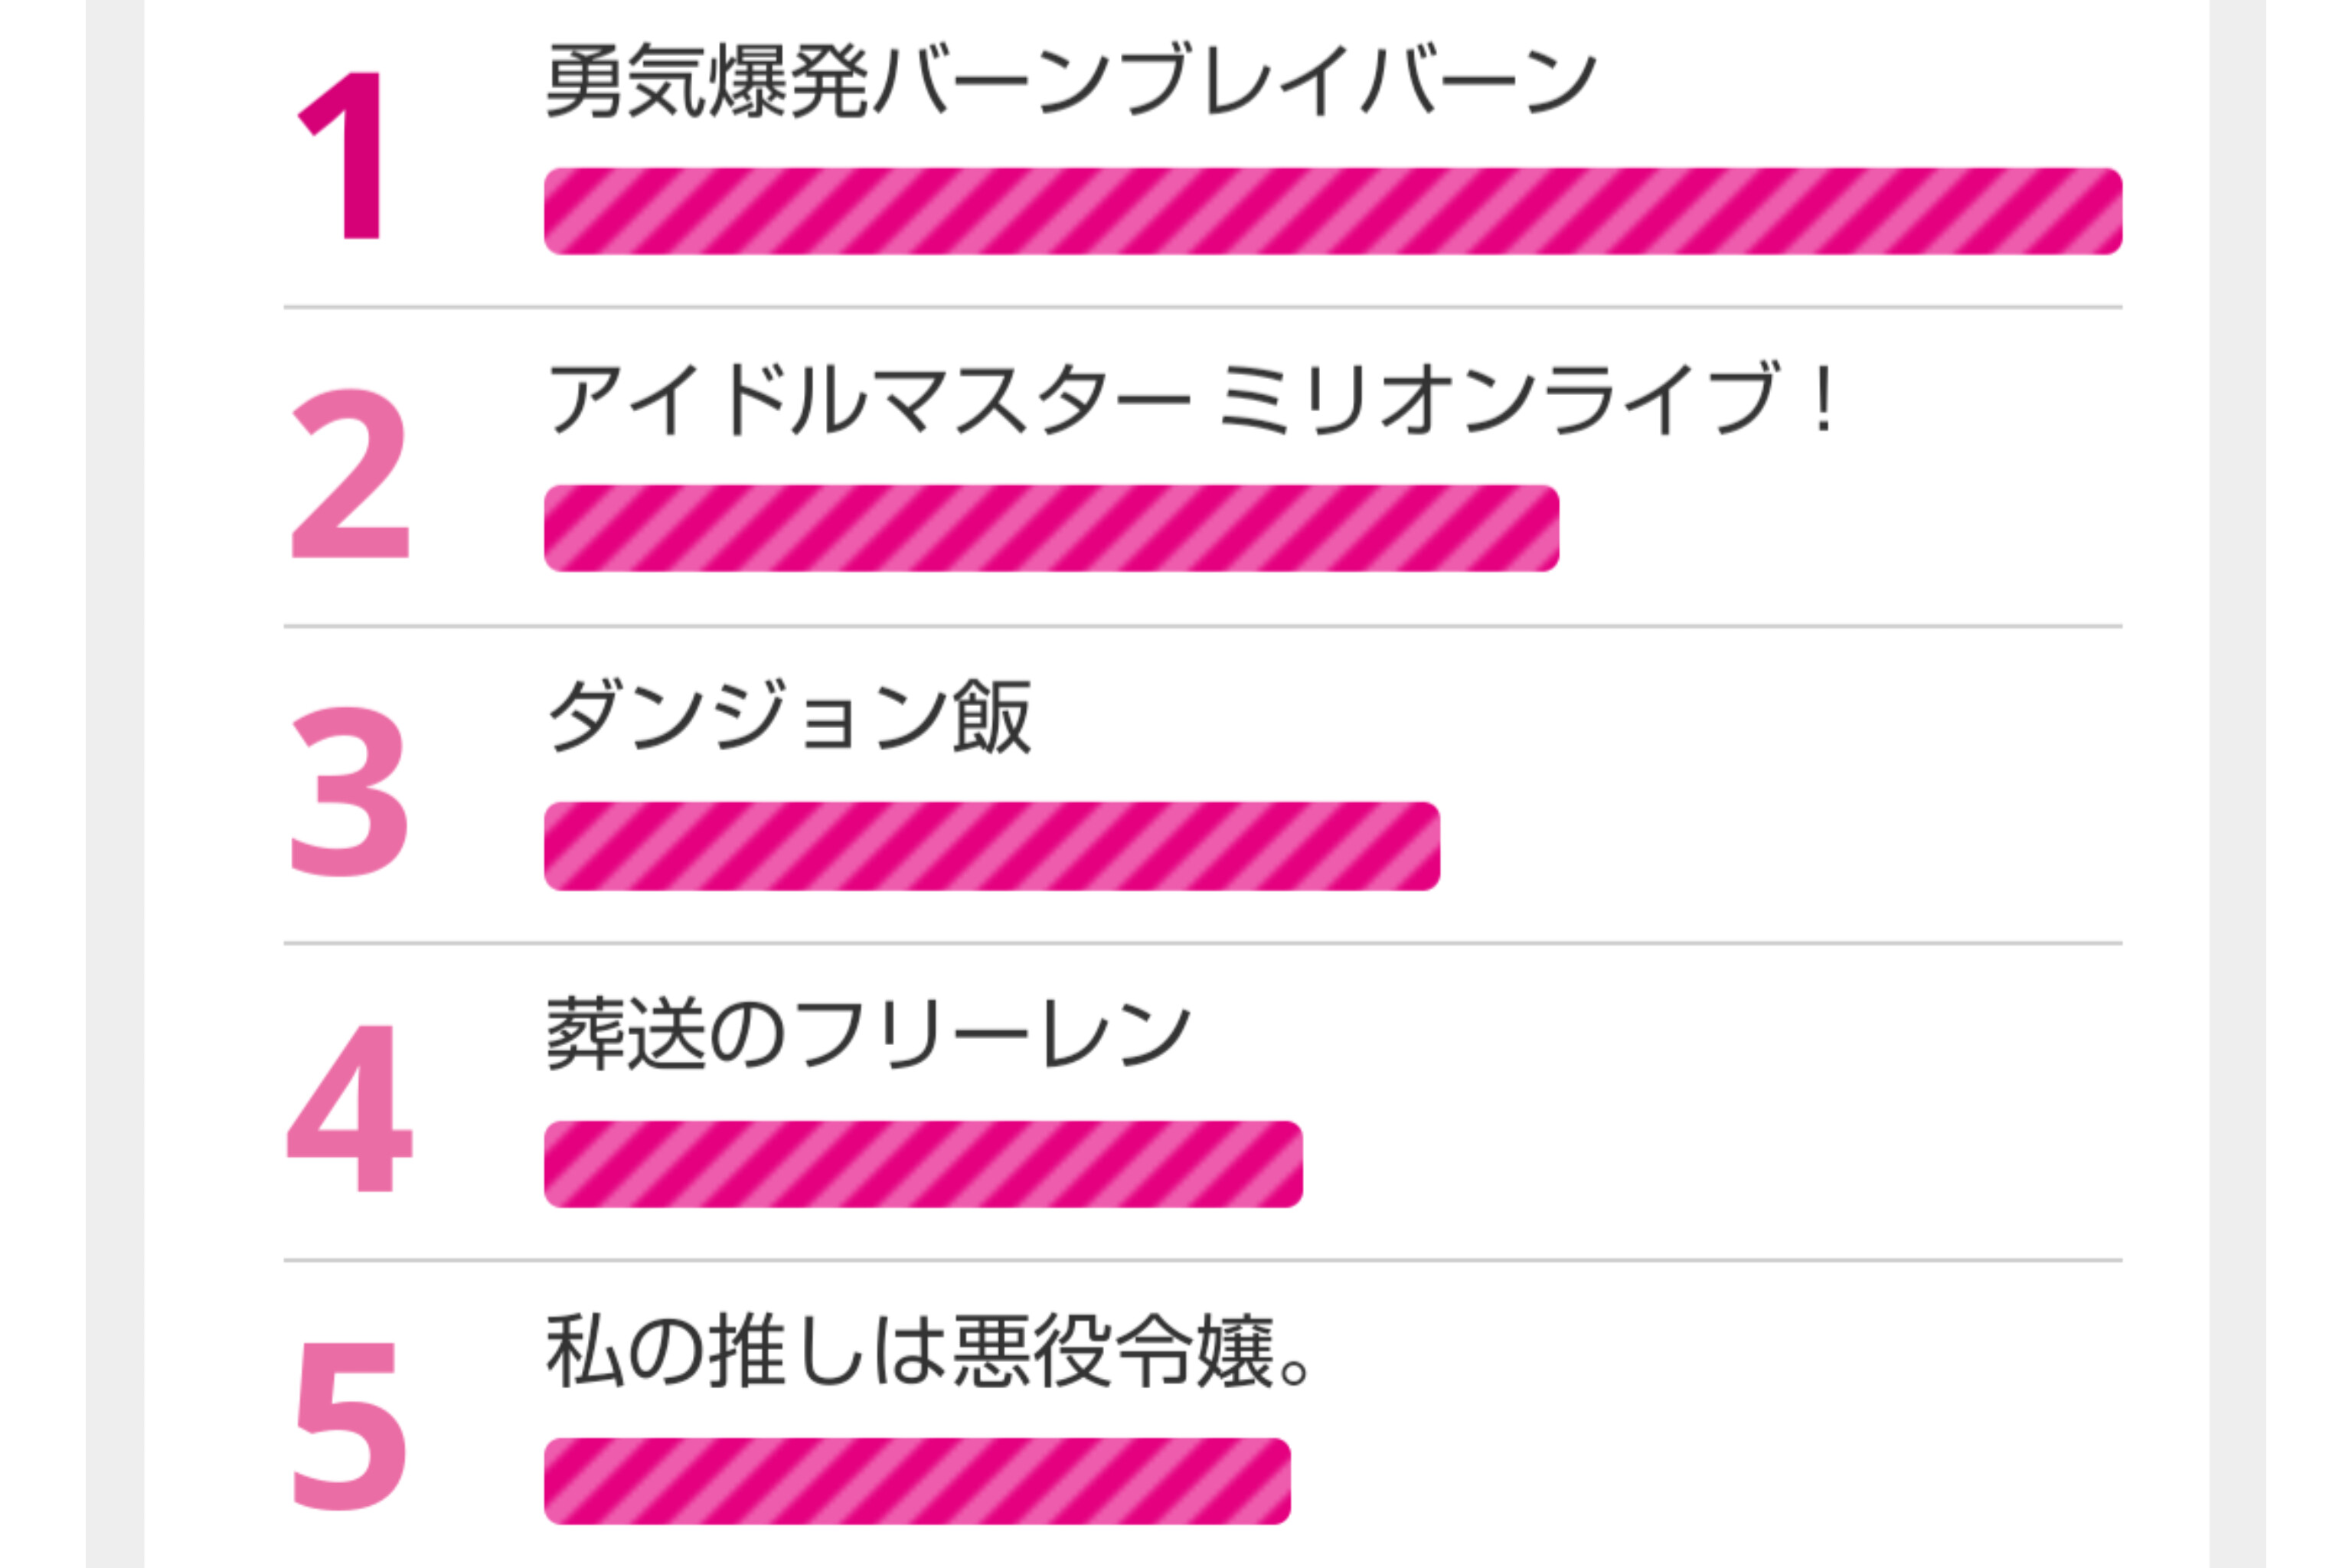Click the divider line below first-place entry
2352x1568 pixels.
click(x=1203, y=308)
